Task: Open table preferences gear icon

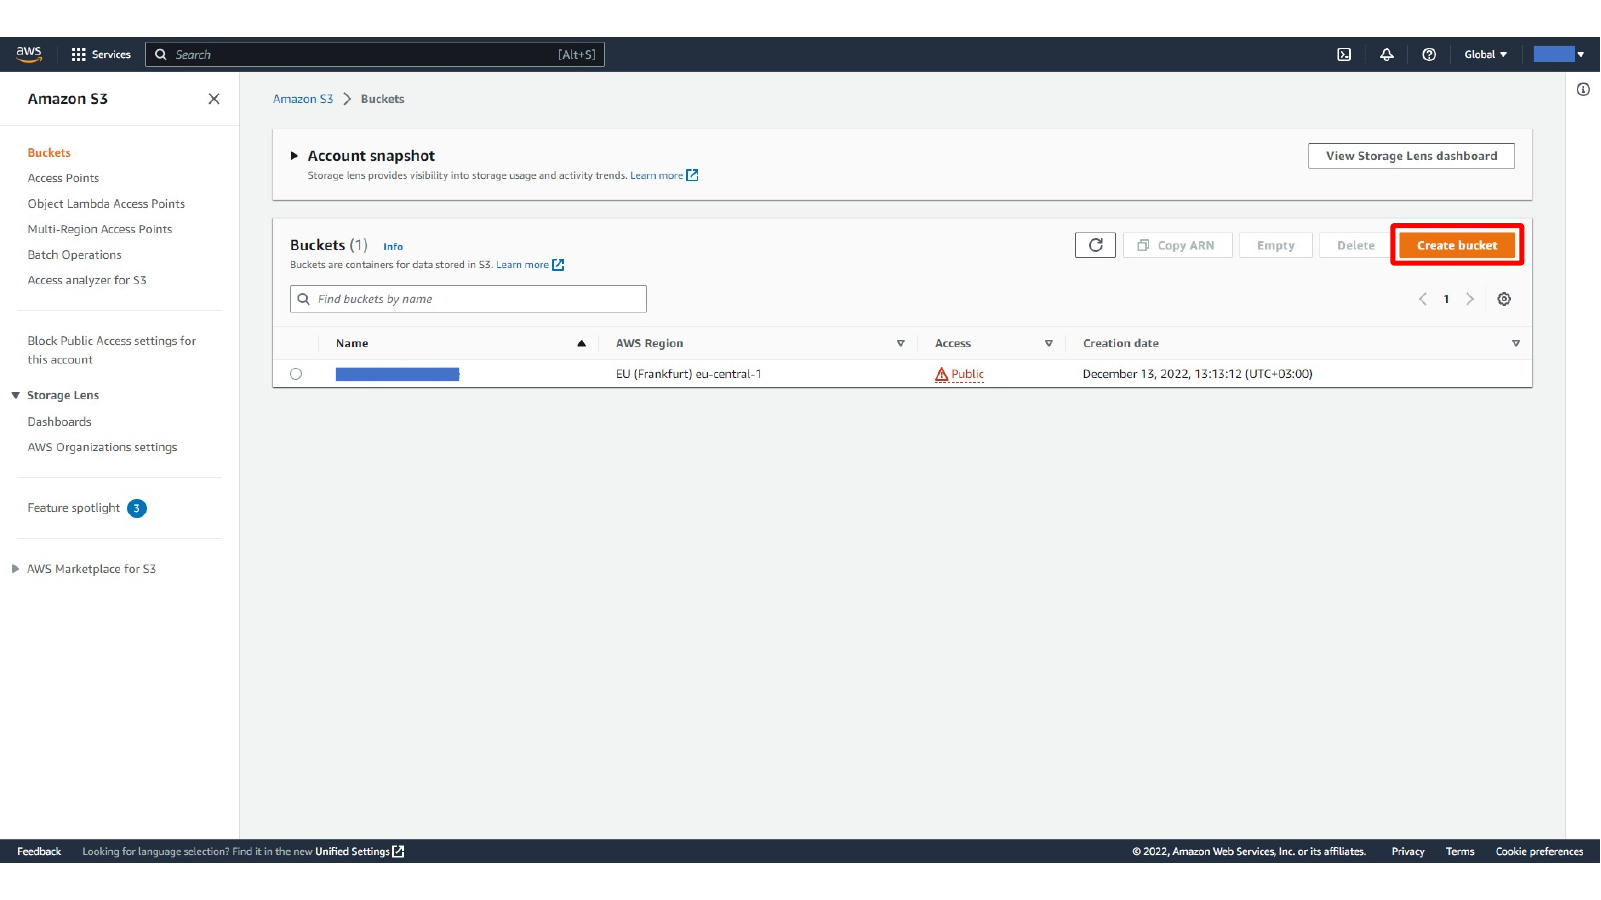Action: click(1504, 299)
